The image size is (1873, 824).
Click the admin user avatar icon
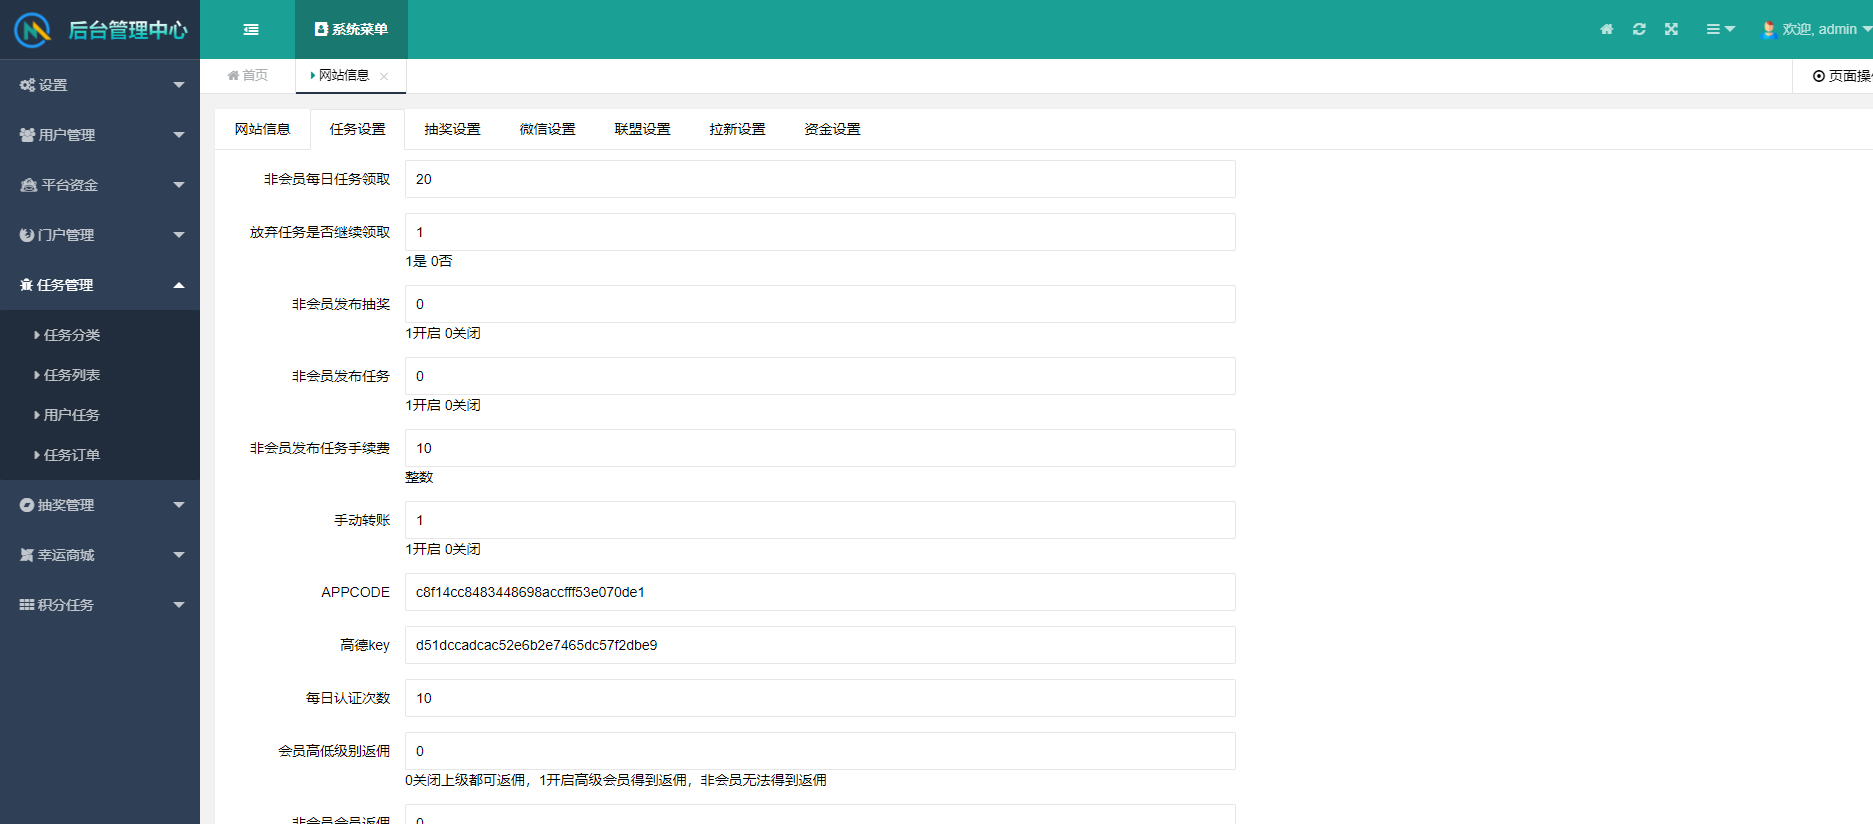pyautogui.click(x=1768, y=30)
